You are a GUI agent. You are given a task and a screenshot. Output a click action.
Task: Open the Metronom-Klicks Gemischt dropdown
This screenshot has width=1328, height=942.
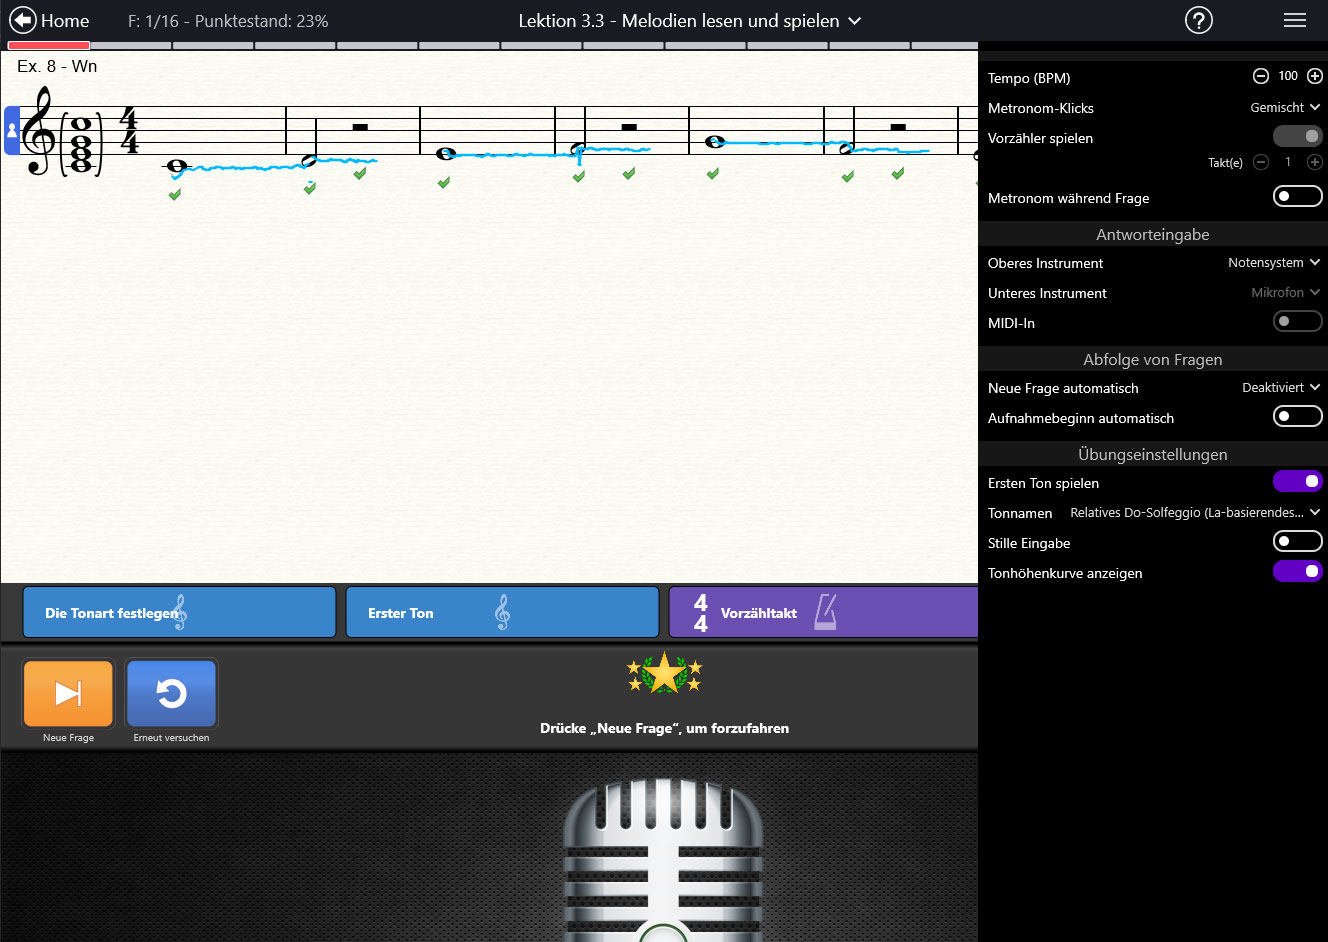pos(1285,107)
